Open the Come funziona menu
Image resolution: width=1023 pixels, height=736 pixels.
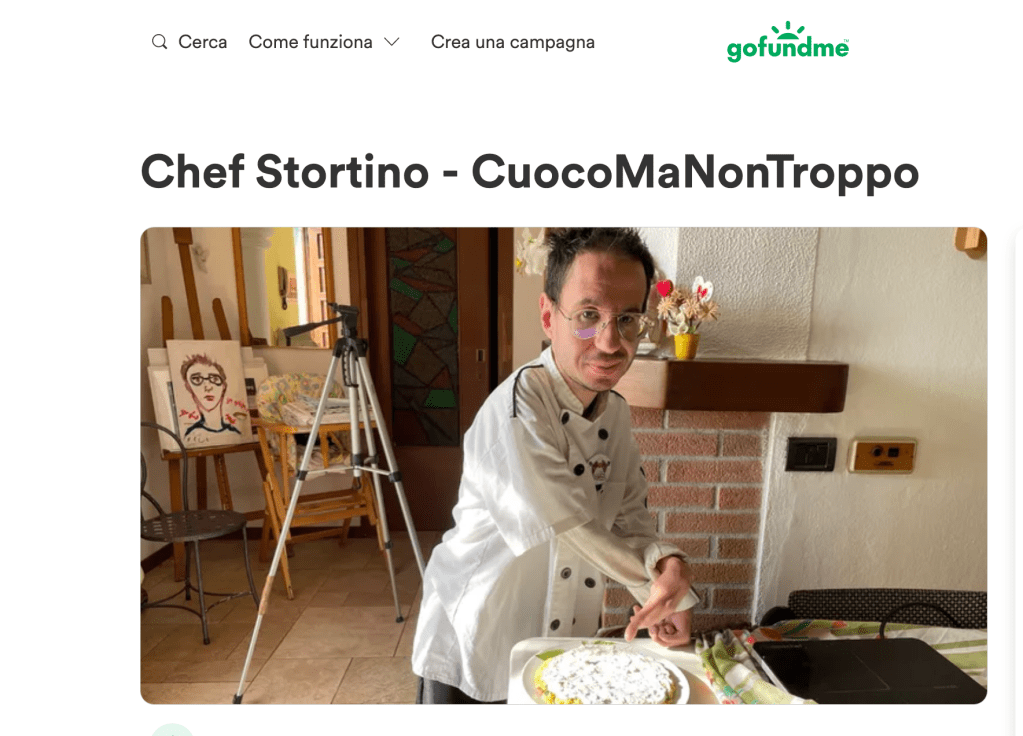[311, 42]
